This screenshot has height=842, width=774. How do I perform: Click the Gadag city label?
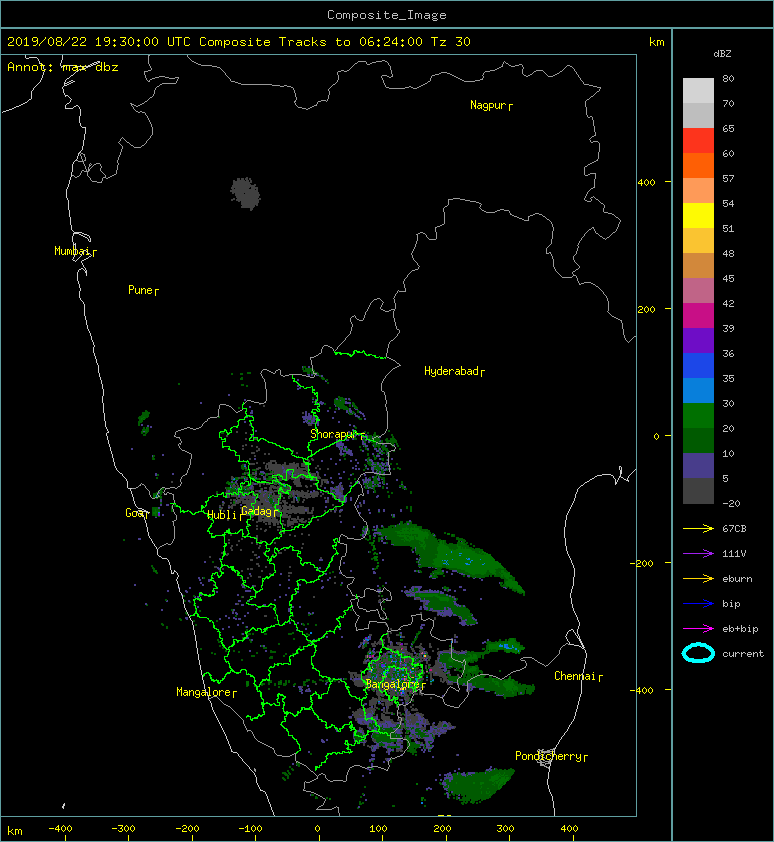pyautogui.click(x=257, y=511)
